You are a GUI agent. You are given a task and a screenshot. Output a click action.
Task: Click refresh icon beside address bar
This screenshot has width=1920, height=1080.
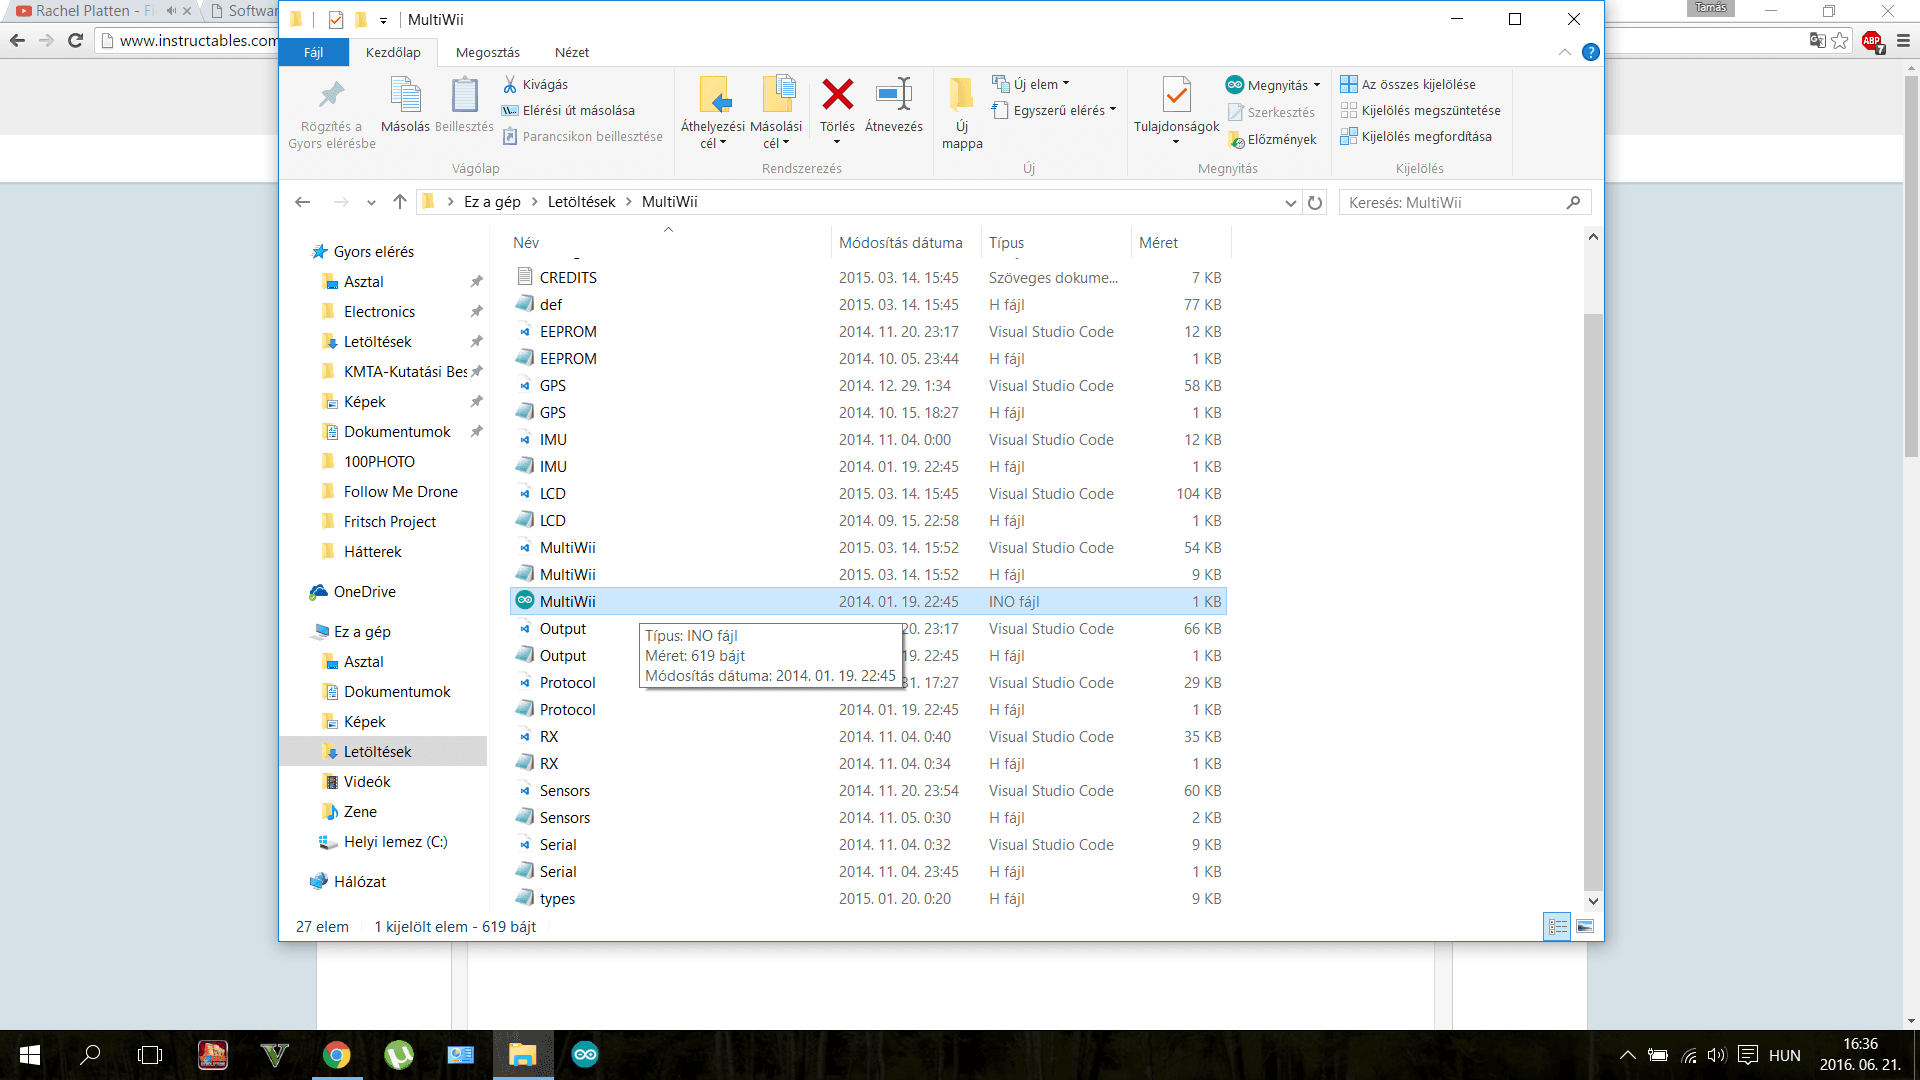tap(1315, 203)
